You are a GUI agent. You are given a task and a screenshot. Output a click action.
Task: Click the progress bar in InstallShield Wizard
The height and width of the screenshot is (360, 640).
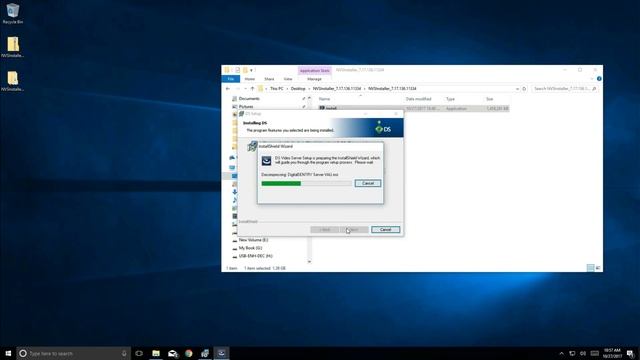coord(306,184)
